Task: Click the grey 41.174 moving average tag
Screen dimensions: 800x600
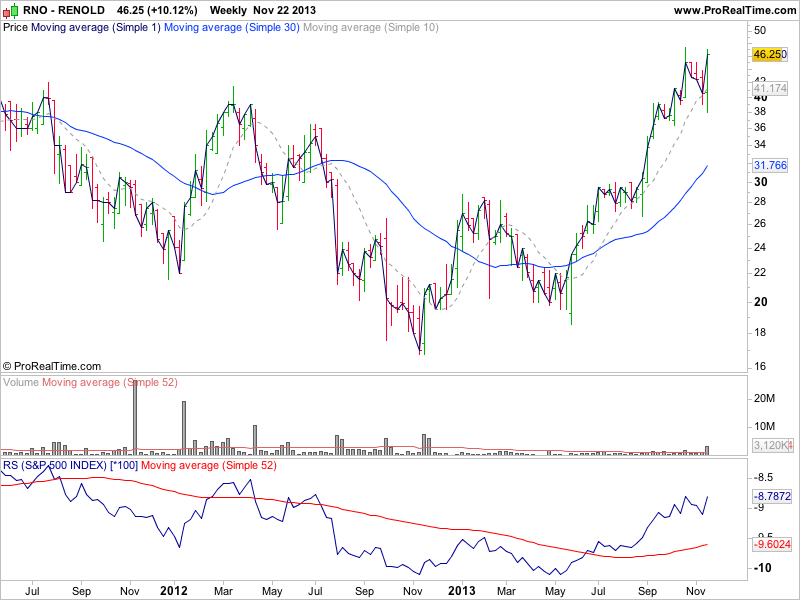Action: 769,89
